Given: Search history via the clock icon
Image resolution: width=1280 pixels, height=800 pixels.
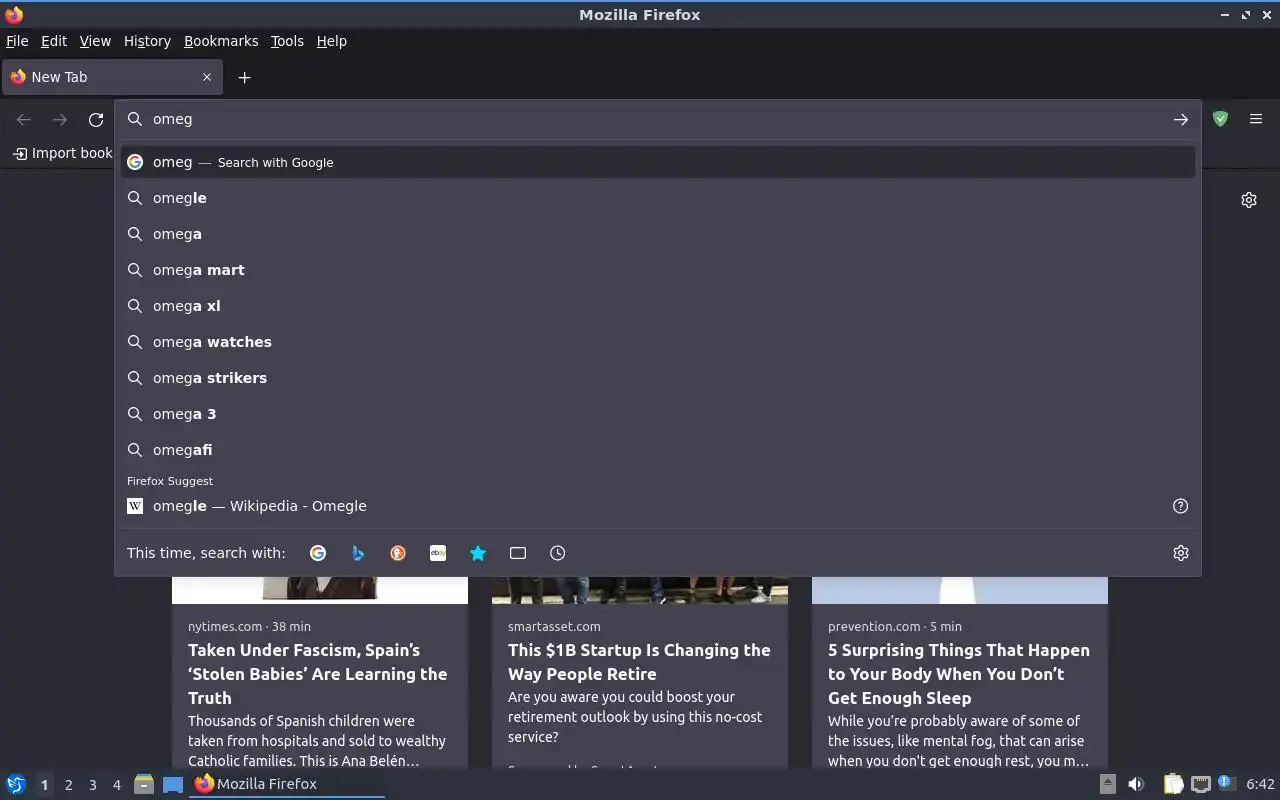Looking at the screenshot, I should pyautogui.click(x=558, y=553).
